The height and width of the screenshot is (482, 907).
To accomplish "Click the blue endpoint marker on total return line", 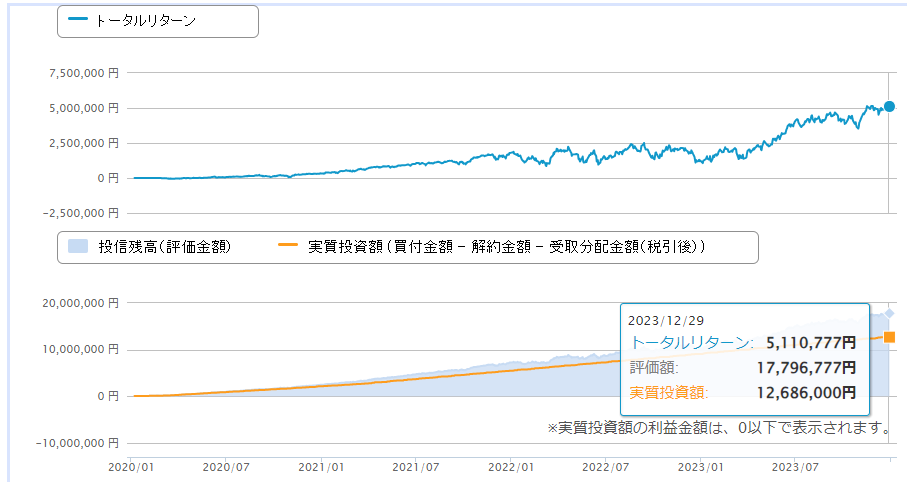I will (889, 106).
